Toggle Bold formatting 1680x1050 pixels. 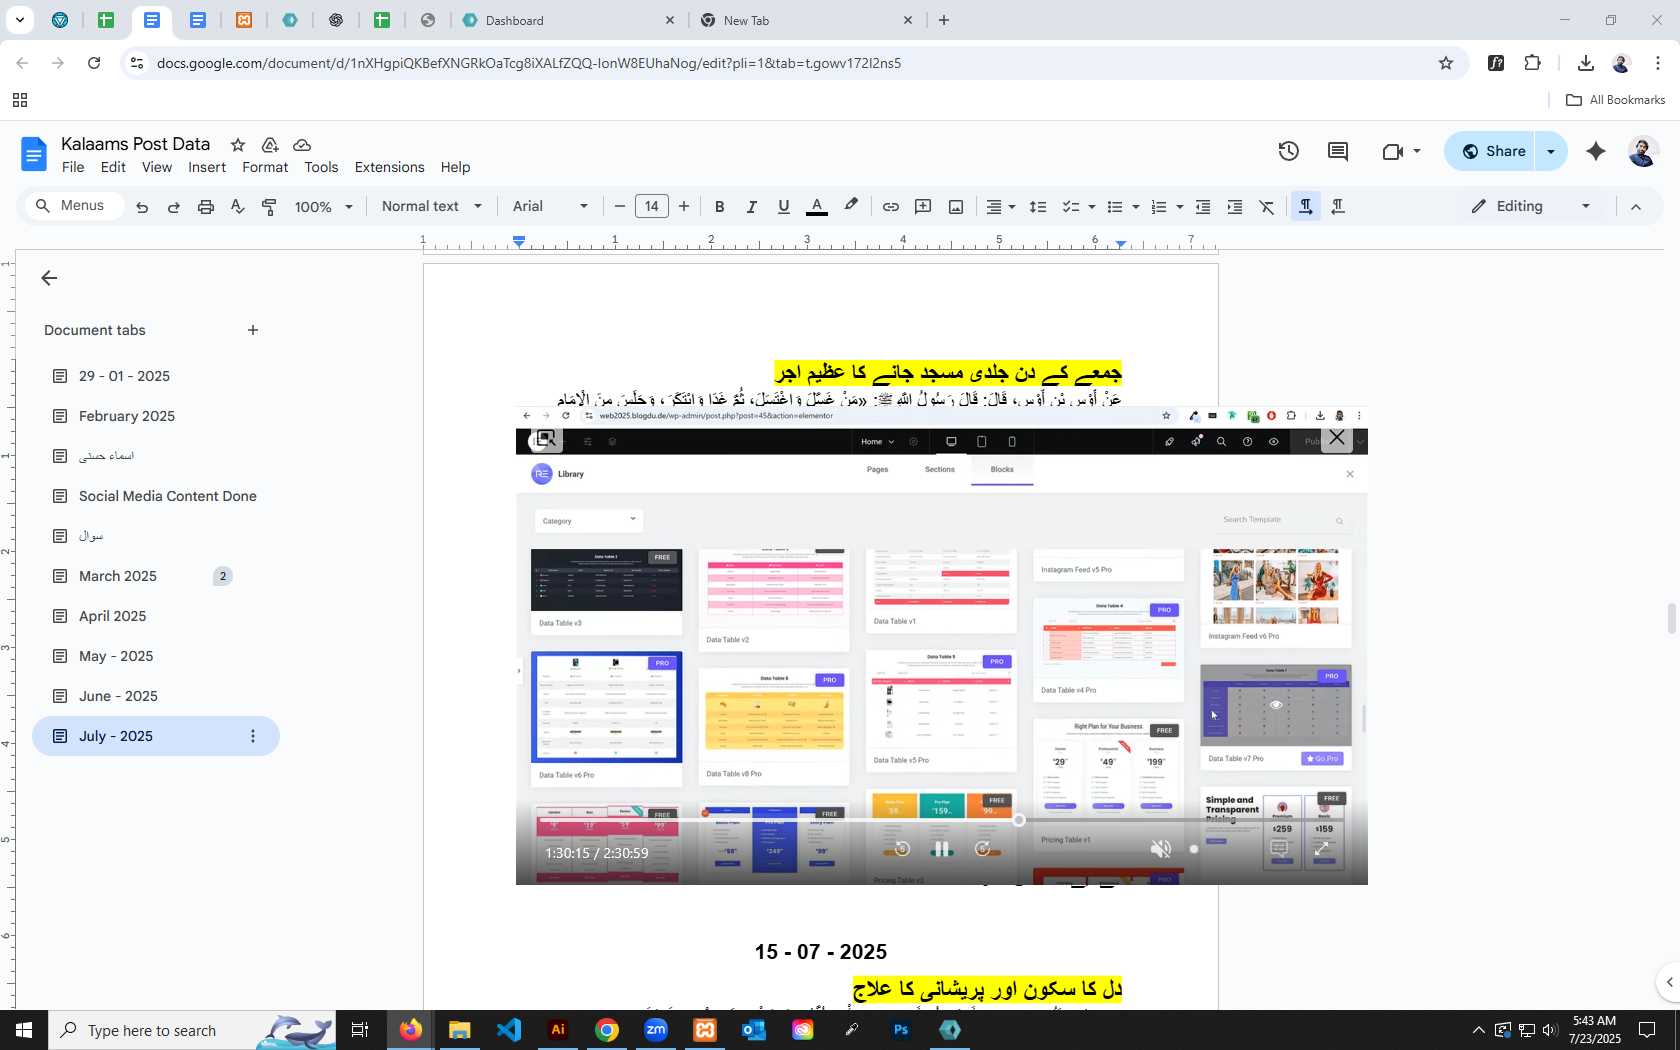[x=719, y=207]
